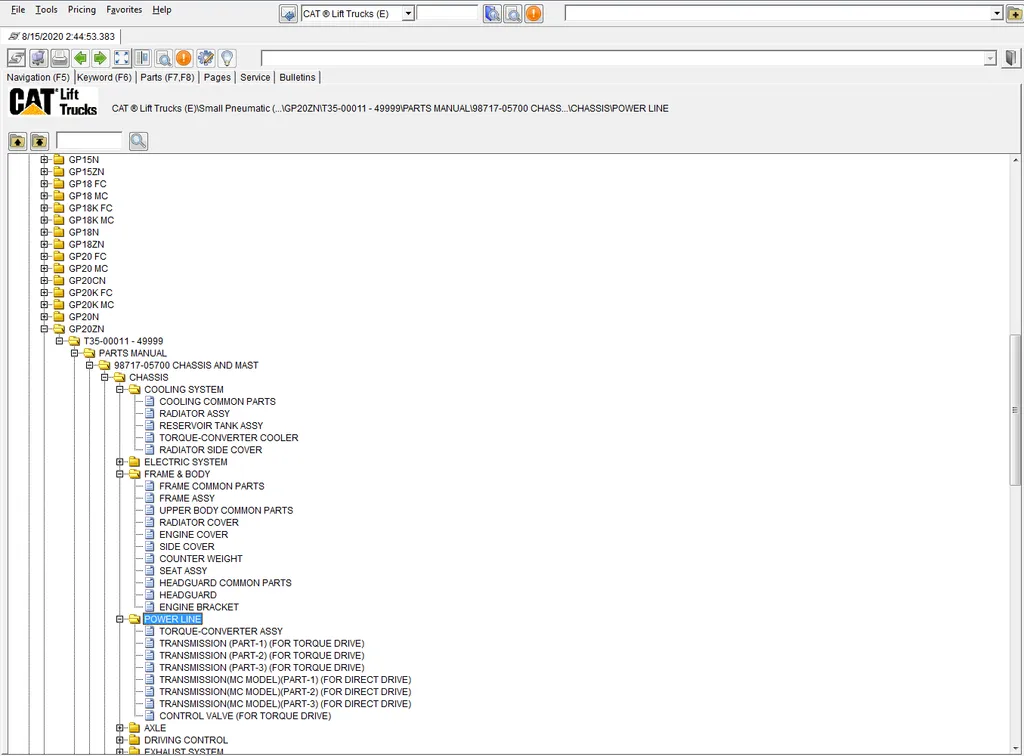Go back with the green left arrow
The image size is (1024, 756).
coord(80,58)
